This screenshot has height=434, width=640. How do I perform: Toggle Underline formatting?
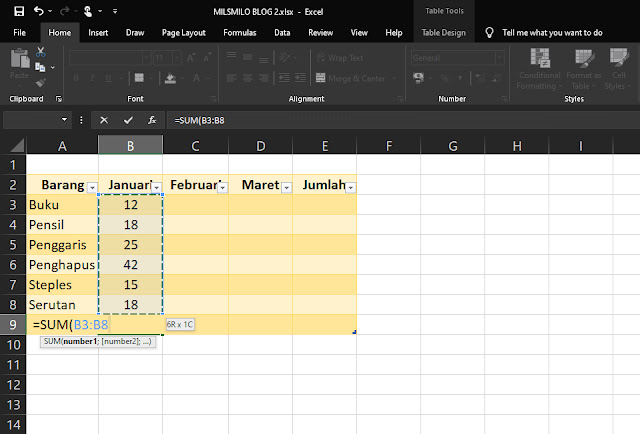(108, 78)
